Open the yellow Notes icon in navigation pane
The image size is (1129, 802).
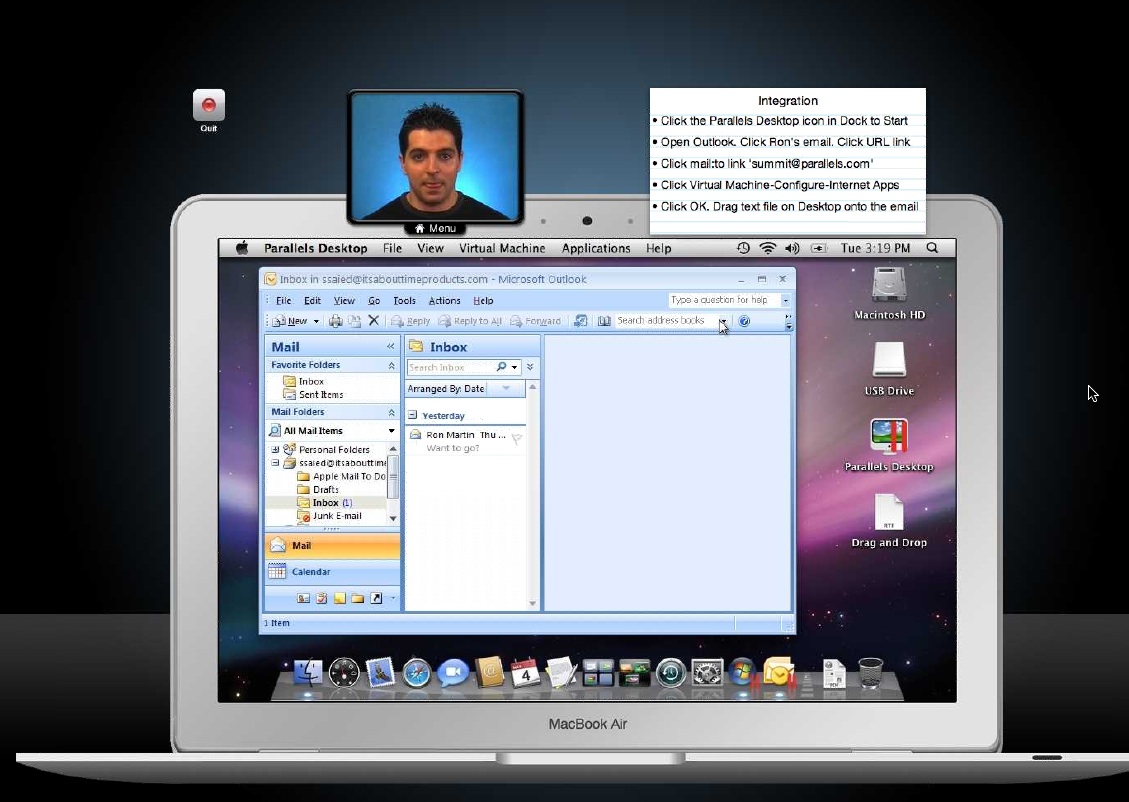tap(339, 598)
